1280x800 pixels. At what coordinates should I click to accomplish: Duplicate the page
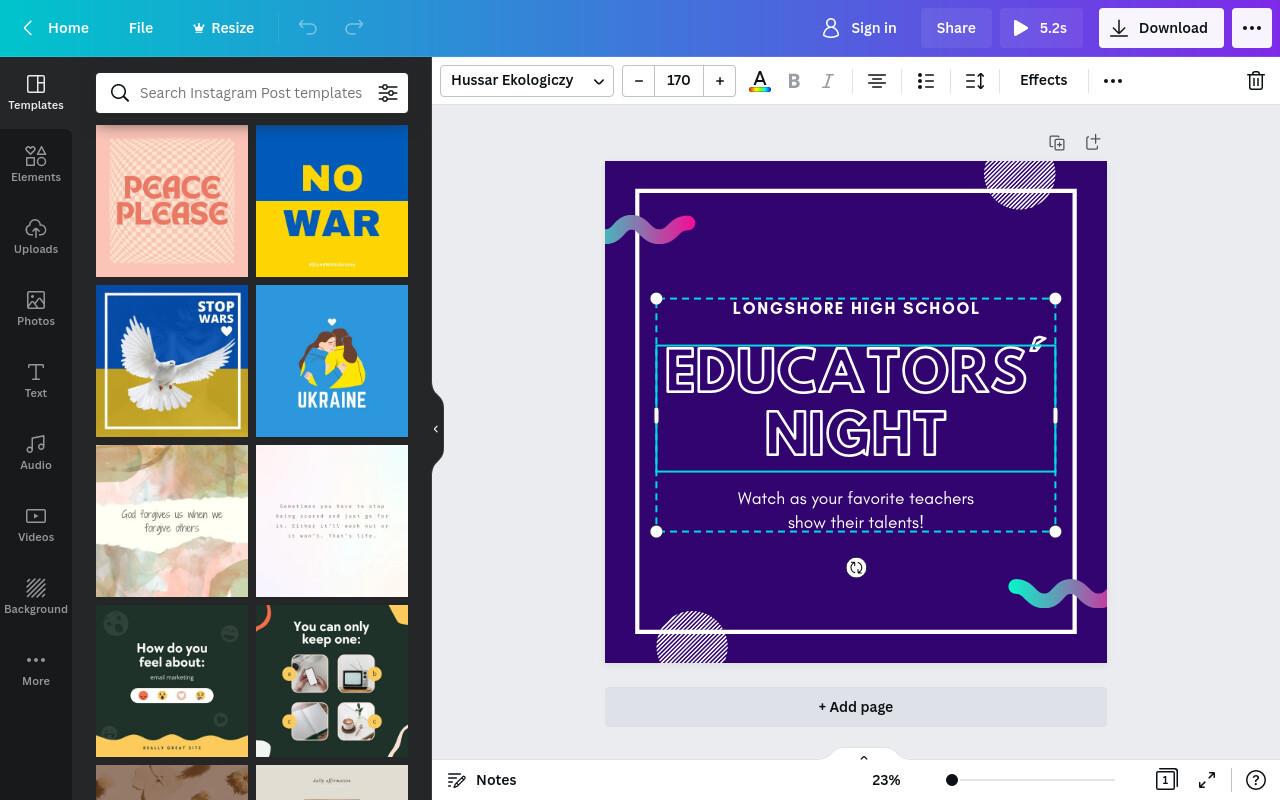1057,143
